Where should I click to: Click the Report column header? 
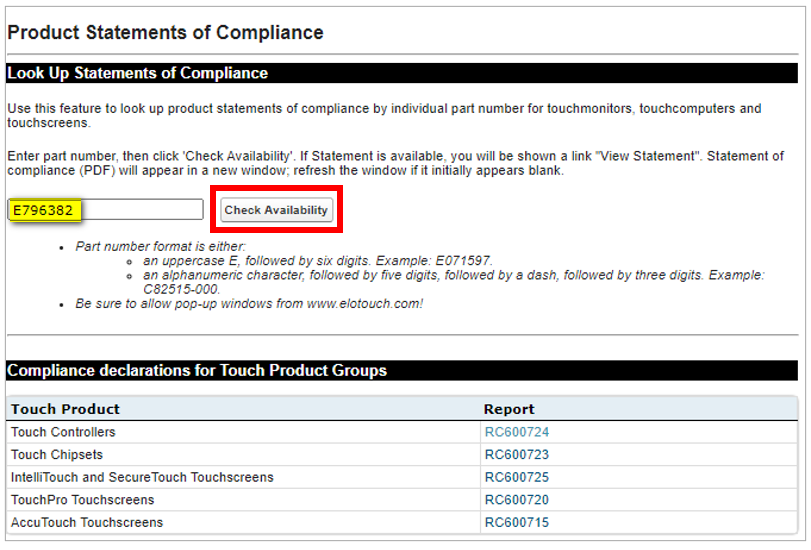click(509, 409)
